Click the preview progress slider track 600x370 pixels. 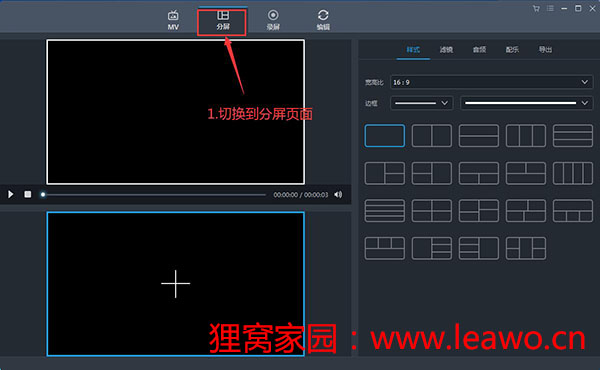(154, 195)
